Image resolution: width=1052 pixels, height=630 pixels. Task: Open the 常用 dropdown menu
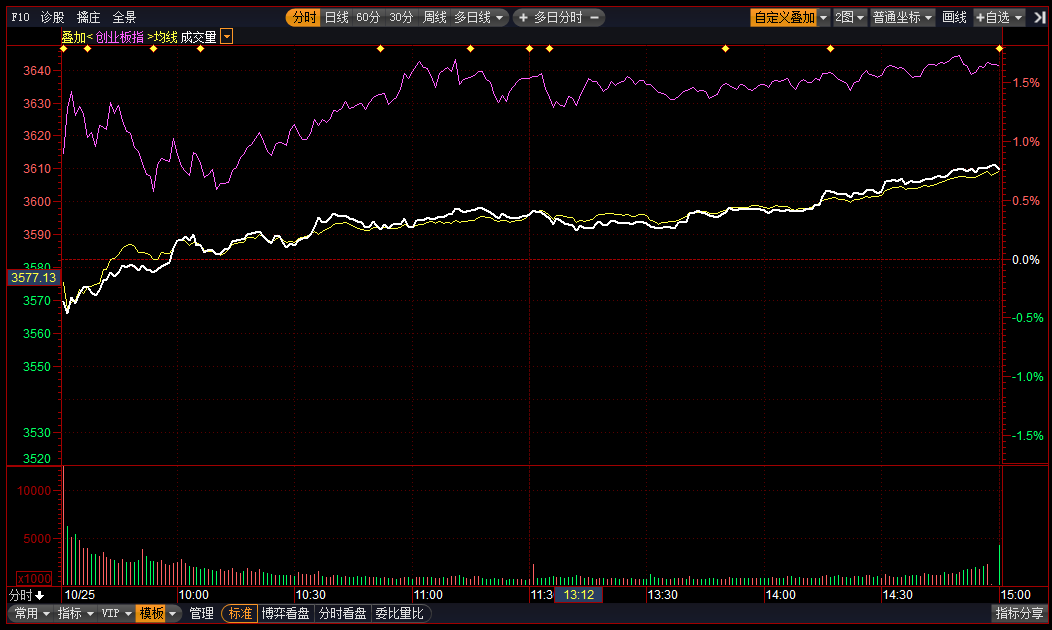point(32,613)
